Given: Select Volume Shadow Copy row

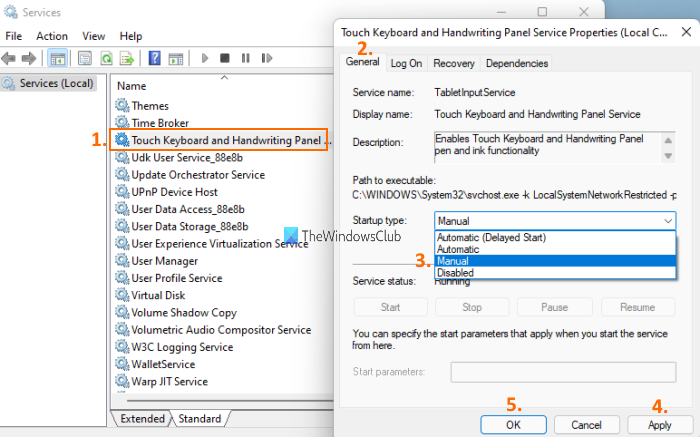Looking at the screenshot, I should [x=176, y=312].
